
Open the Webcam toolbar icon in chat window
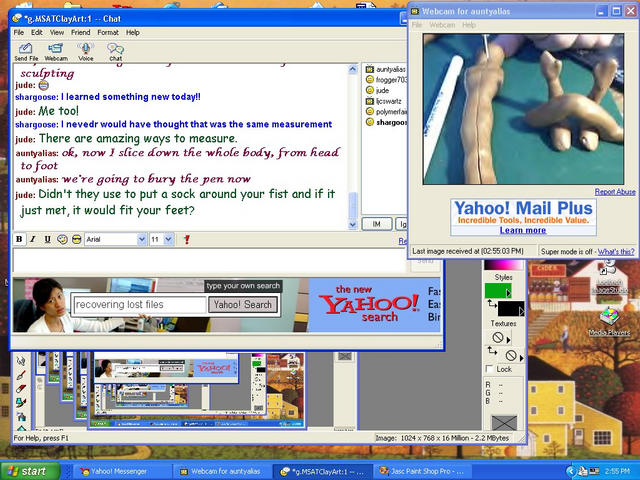(56, 51)
